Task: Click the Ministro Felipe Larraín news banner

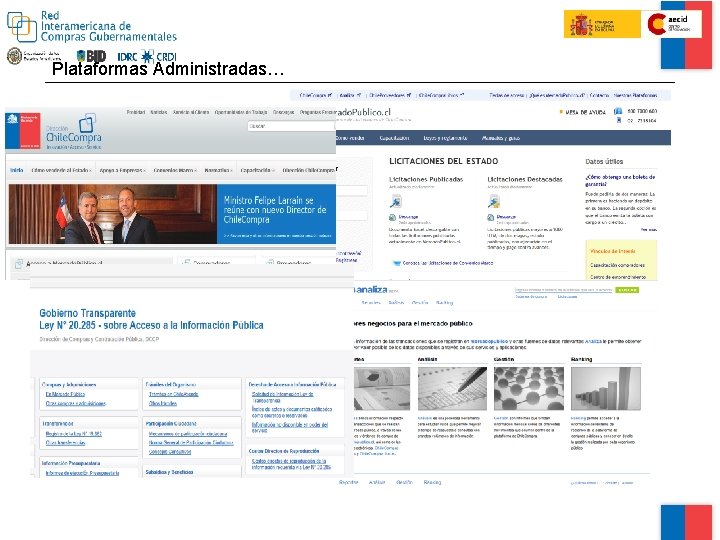Action: click(x=172, y=214)
